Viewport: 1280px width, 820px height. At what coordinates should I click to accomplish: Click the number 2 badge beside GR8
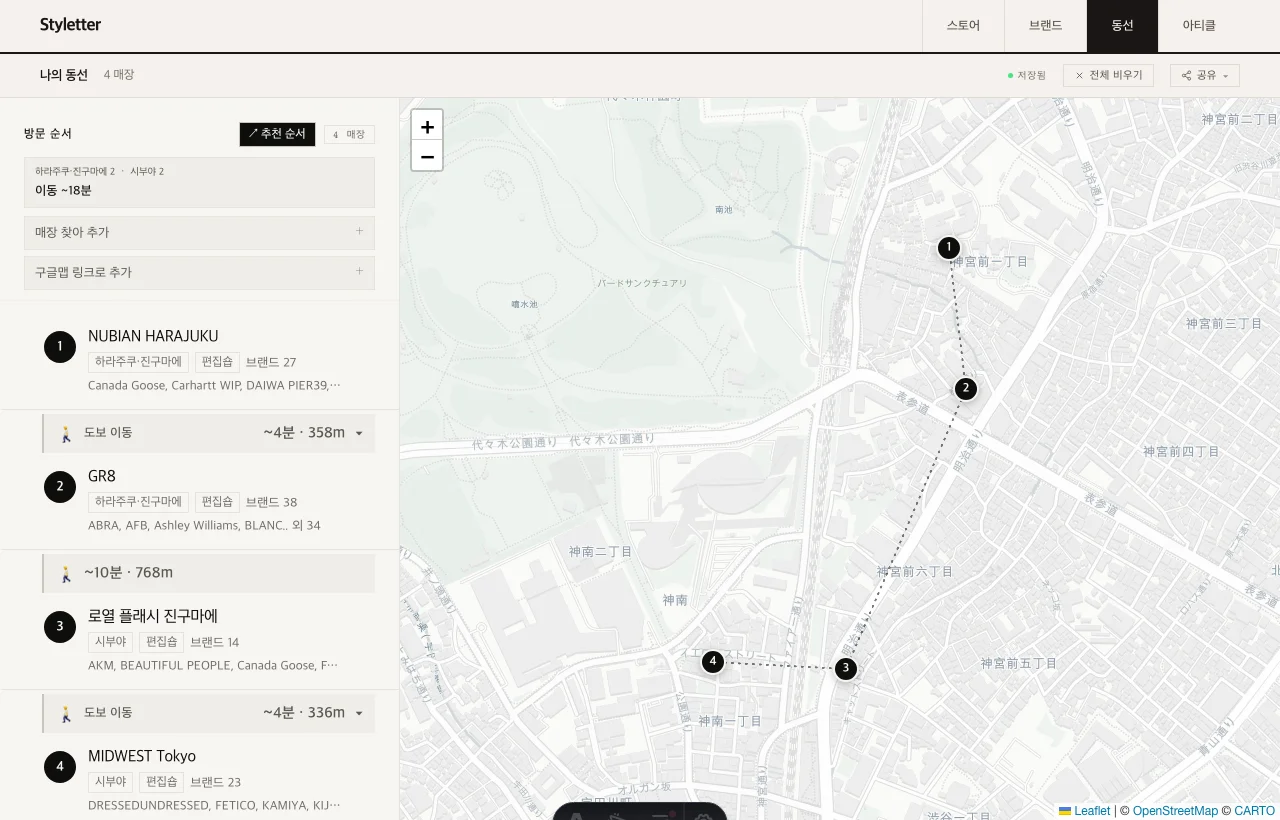(60, 487)
